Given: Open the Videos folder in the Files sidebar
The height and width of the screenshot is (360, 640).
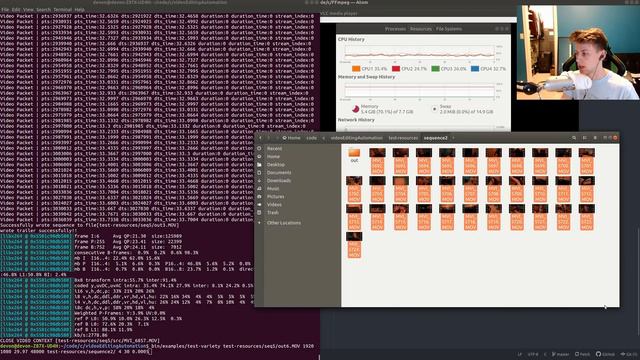Looking at the screenshot, I should coord(274,204).
